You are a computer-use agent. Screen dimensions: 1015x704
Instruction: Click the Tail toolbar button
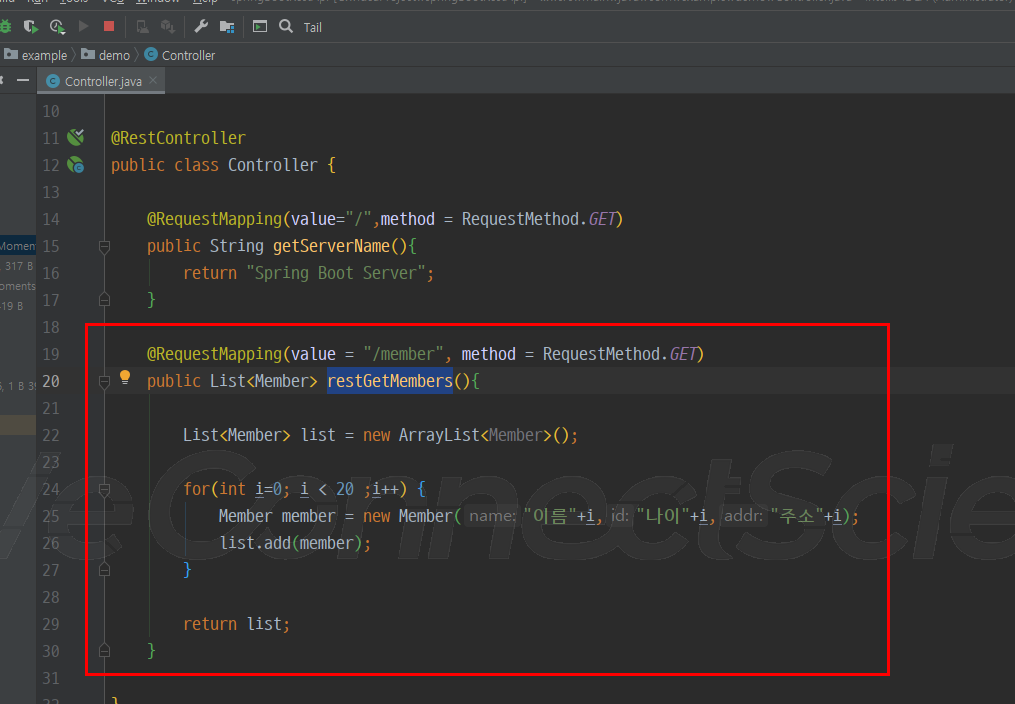(x=313, y=27)
